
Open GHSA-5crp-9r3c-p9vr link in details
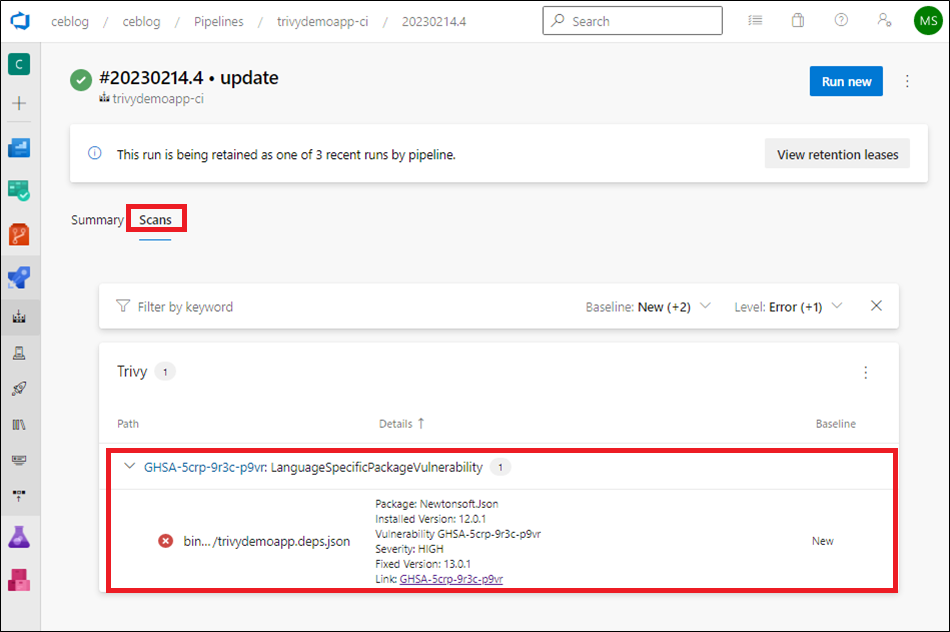click(451, 579)
